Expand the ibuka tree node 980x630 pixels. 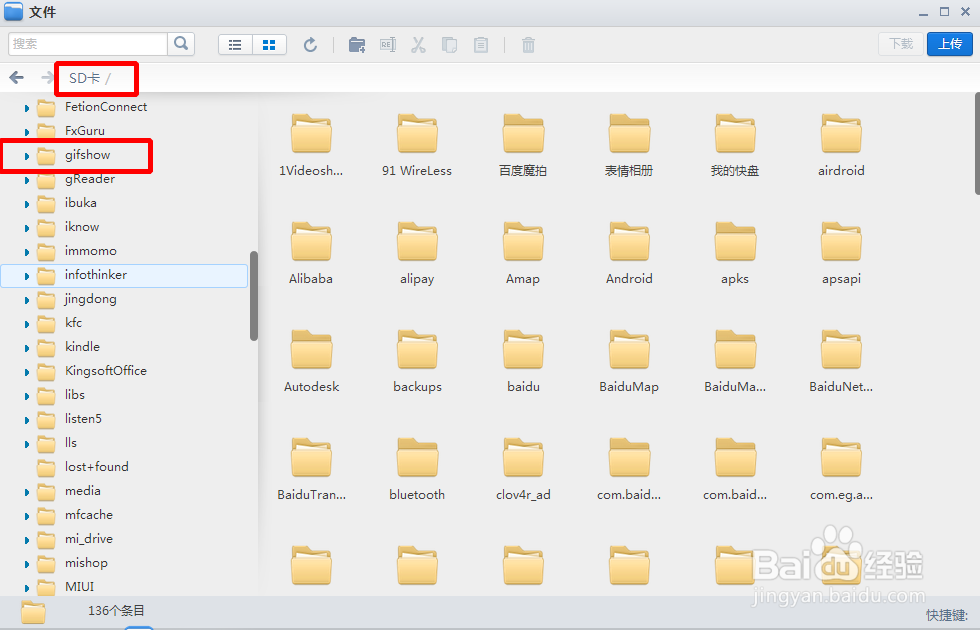(x=26, y=204)
